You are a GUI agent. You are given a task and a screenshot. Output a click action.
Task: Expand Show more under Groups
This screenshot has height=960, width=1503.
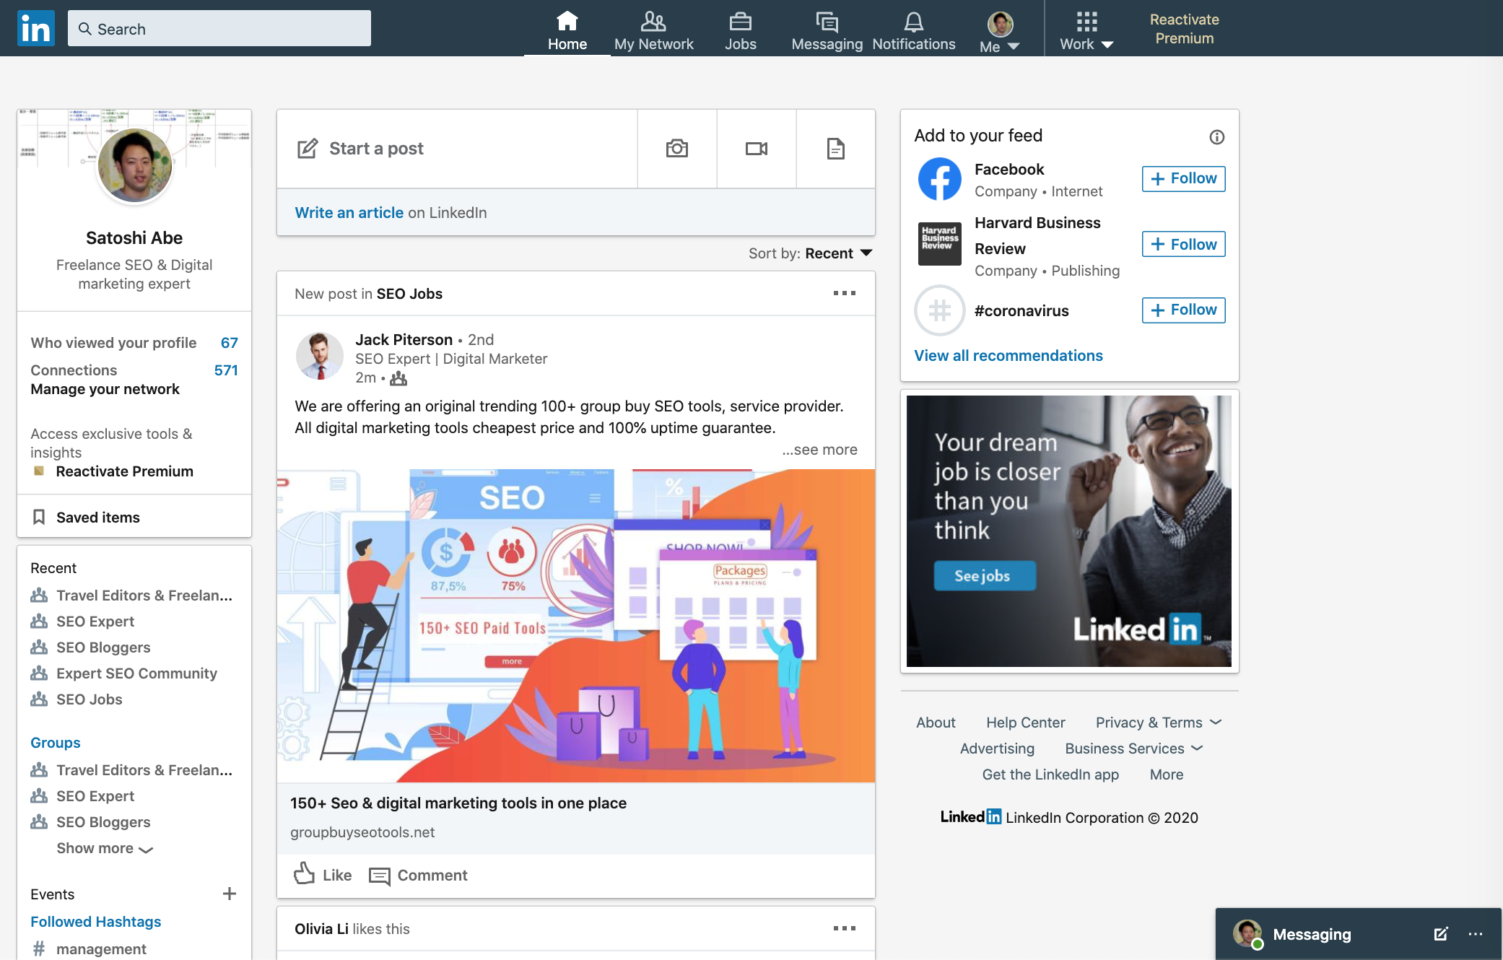pyautogui.click(x=104, y=849)
